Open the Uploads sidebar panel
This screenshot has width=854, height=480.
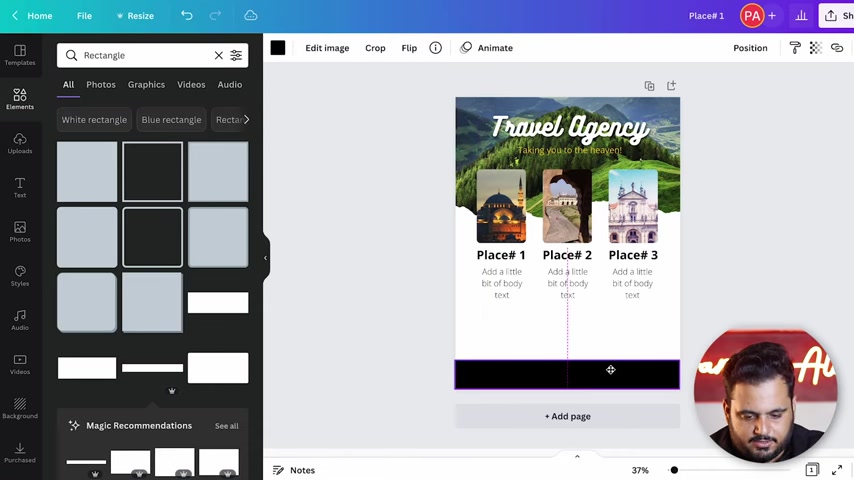coord(20,143)
